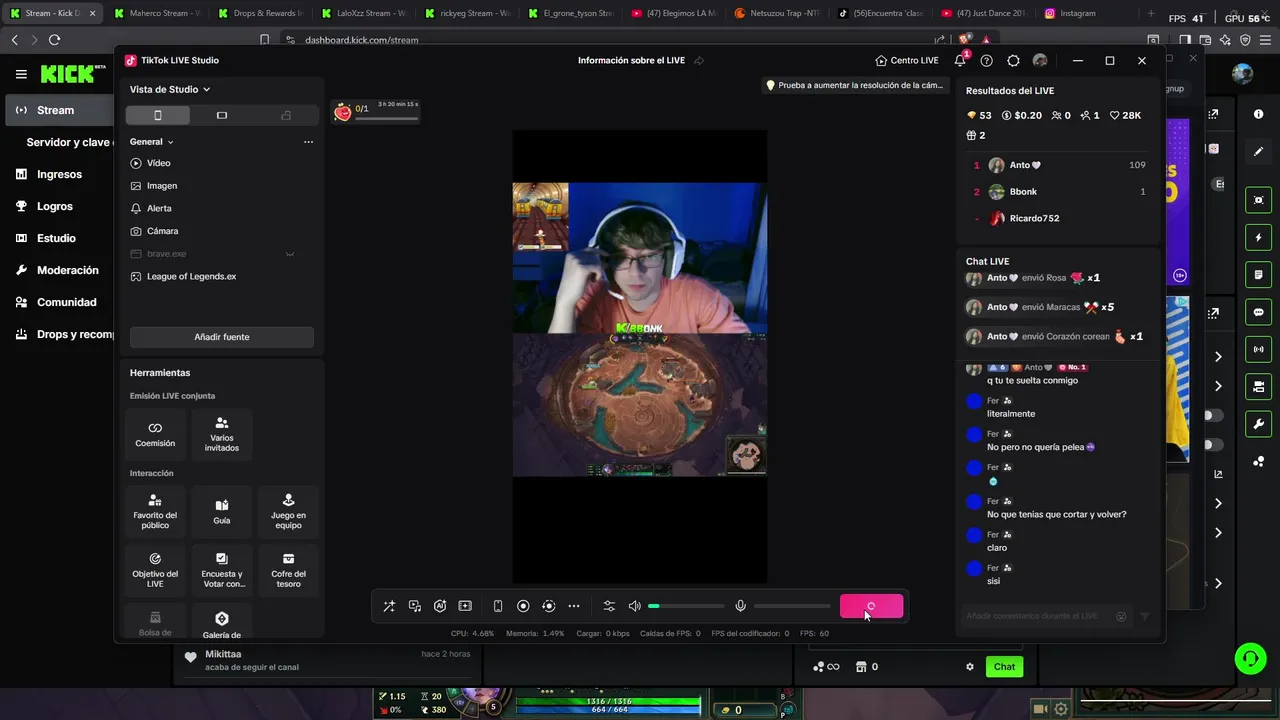This screenshot has width=1280, height=720.
Task: Select the portrait phone view tab
Action: click(157, 115)
